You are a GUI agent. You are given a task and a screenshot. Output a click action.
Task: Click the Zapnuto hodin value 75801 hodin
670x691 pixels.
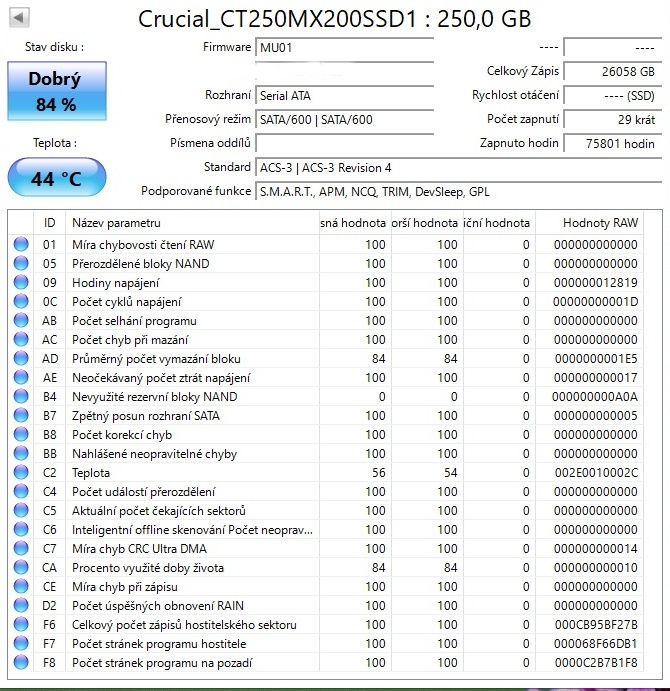613,143
